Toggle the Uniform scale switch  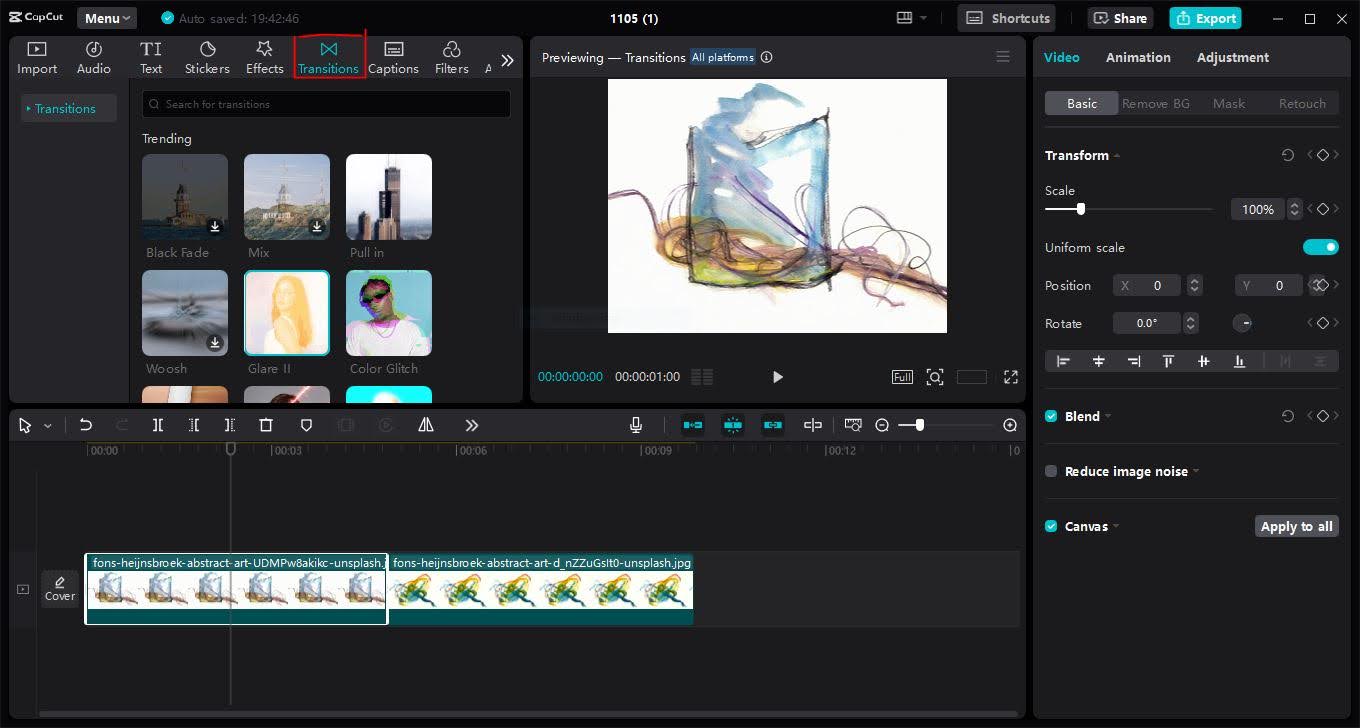click(x=1320, y=247)
